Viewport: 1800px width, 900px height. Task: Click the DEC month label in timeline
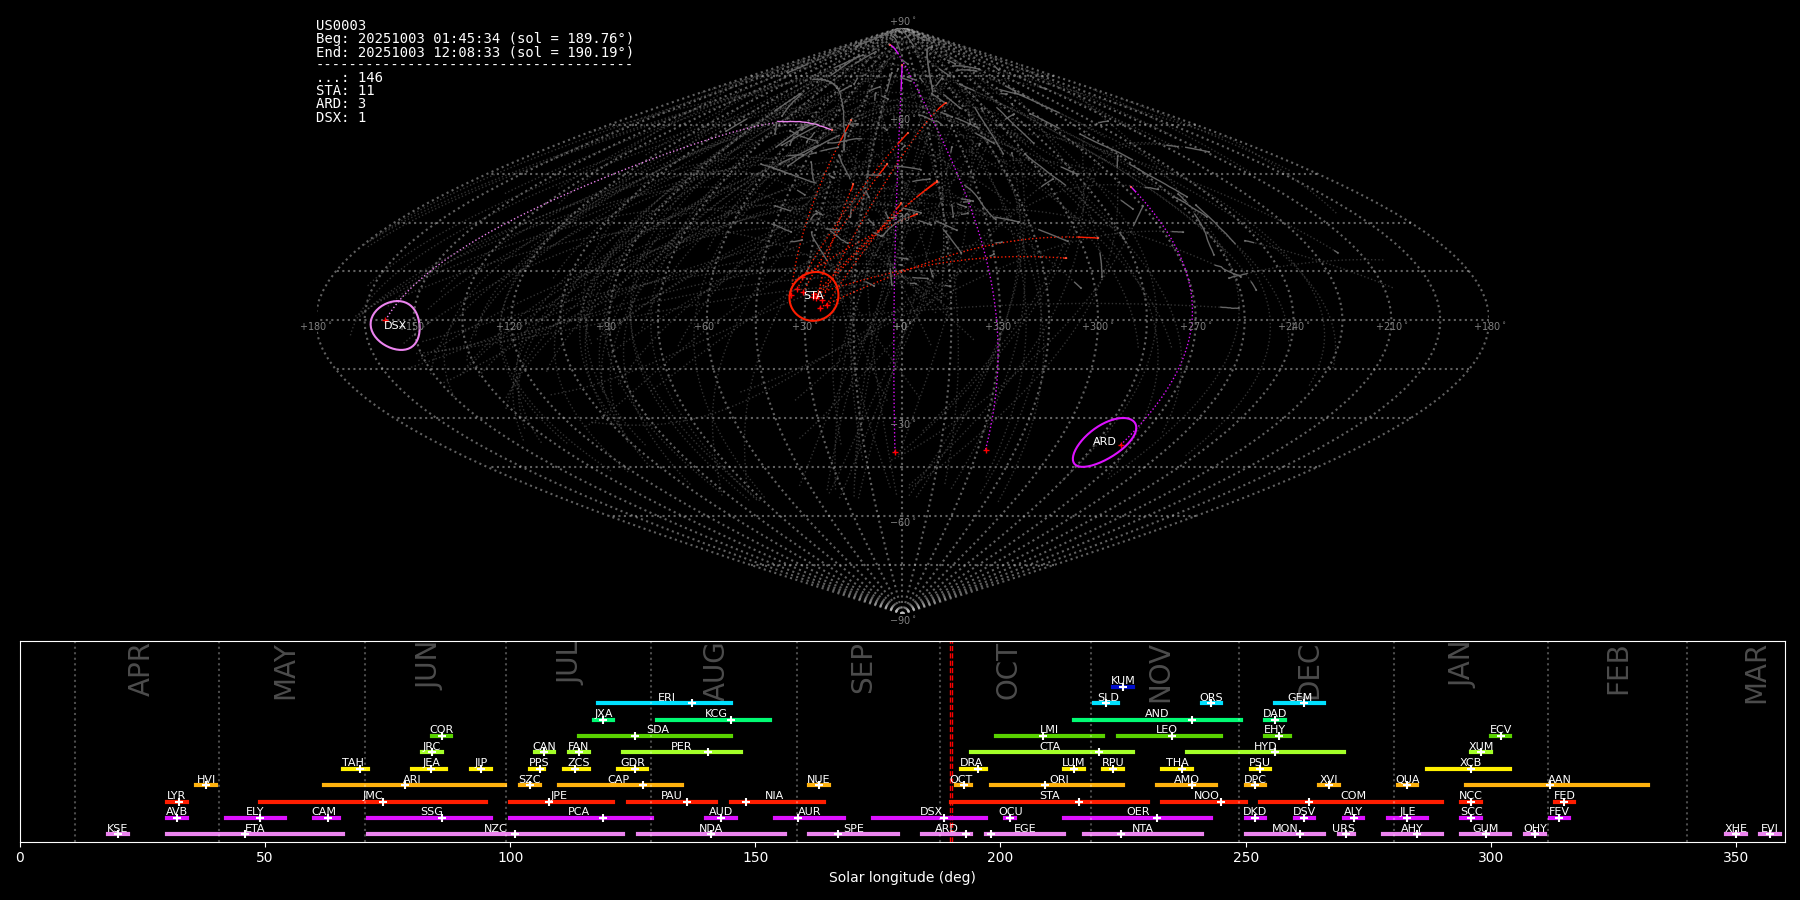1308,672
